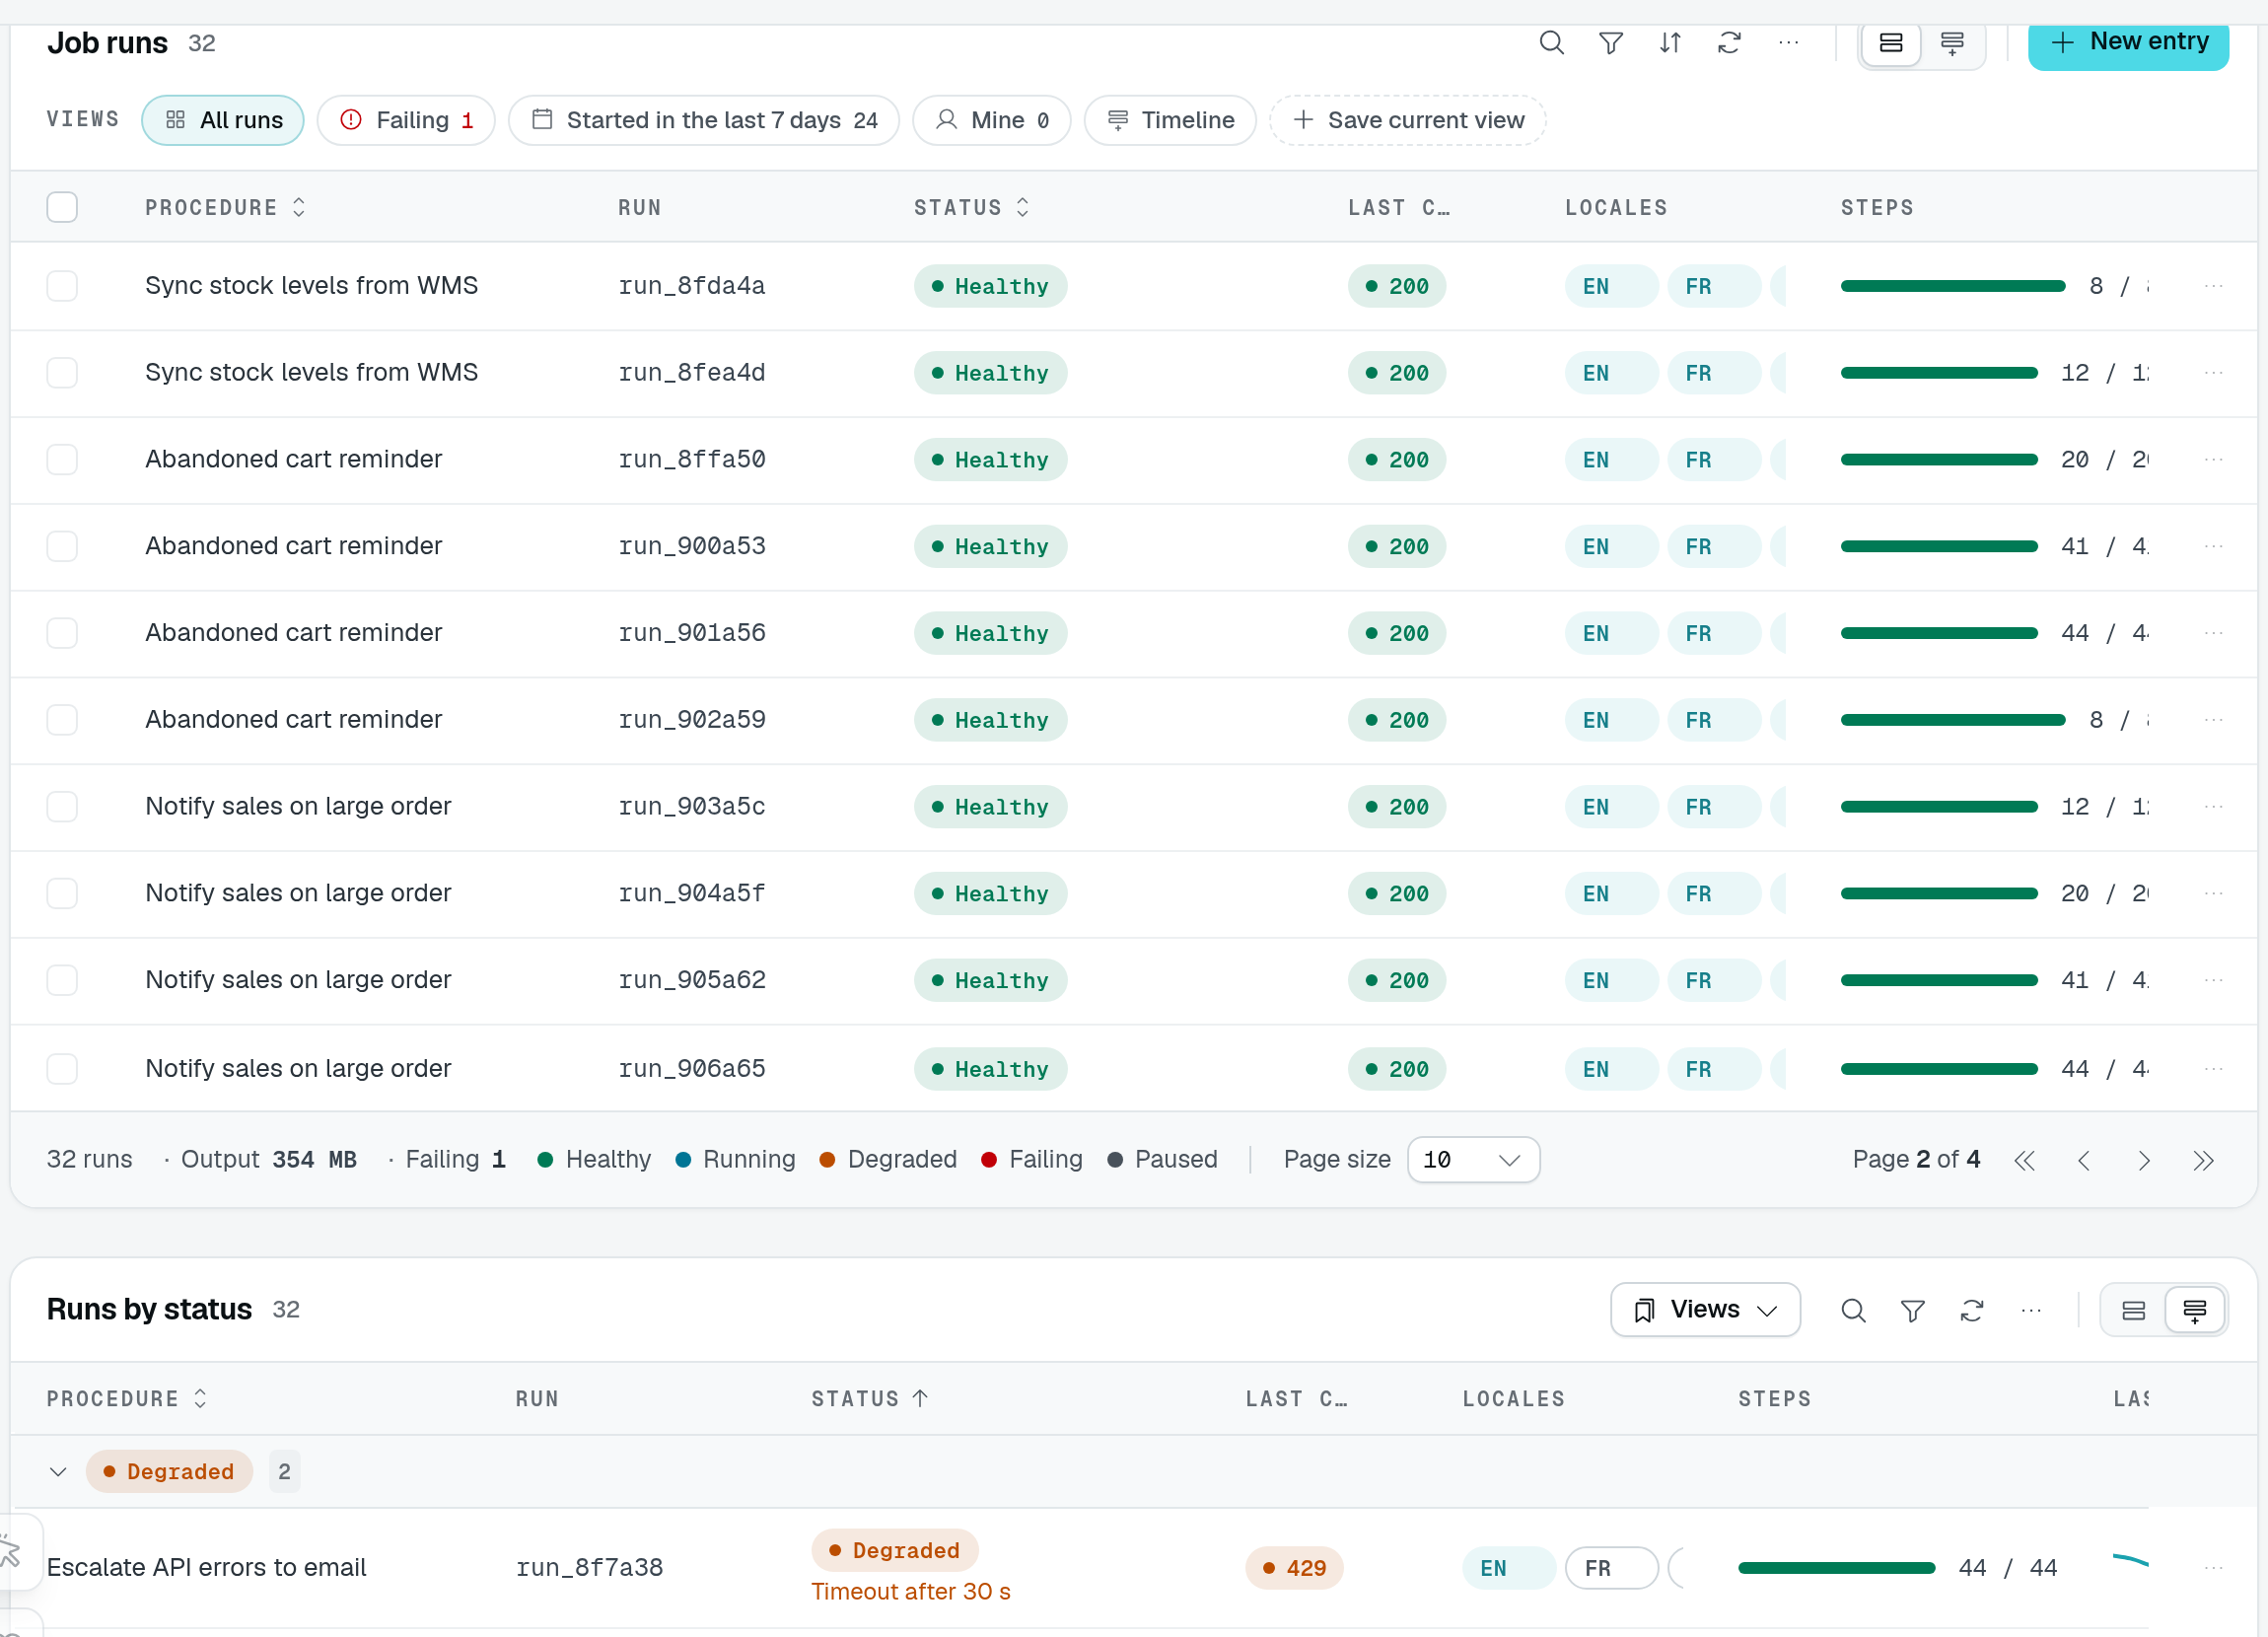Go to first page of runs

click(x=2024, y=1160)
